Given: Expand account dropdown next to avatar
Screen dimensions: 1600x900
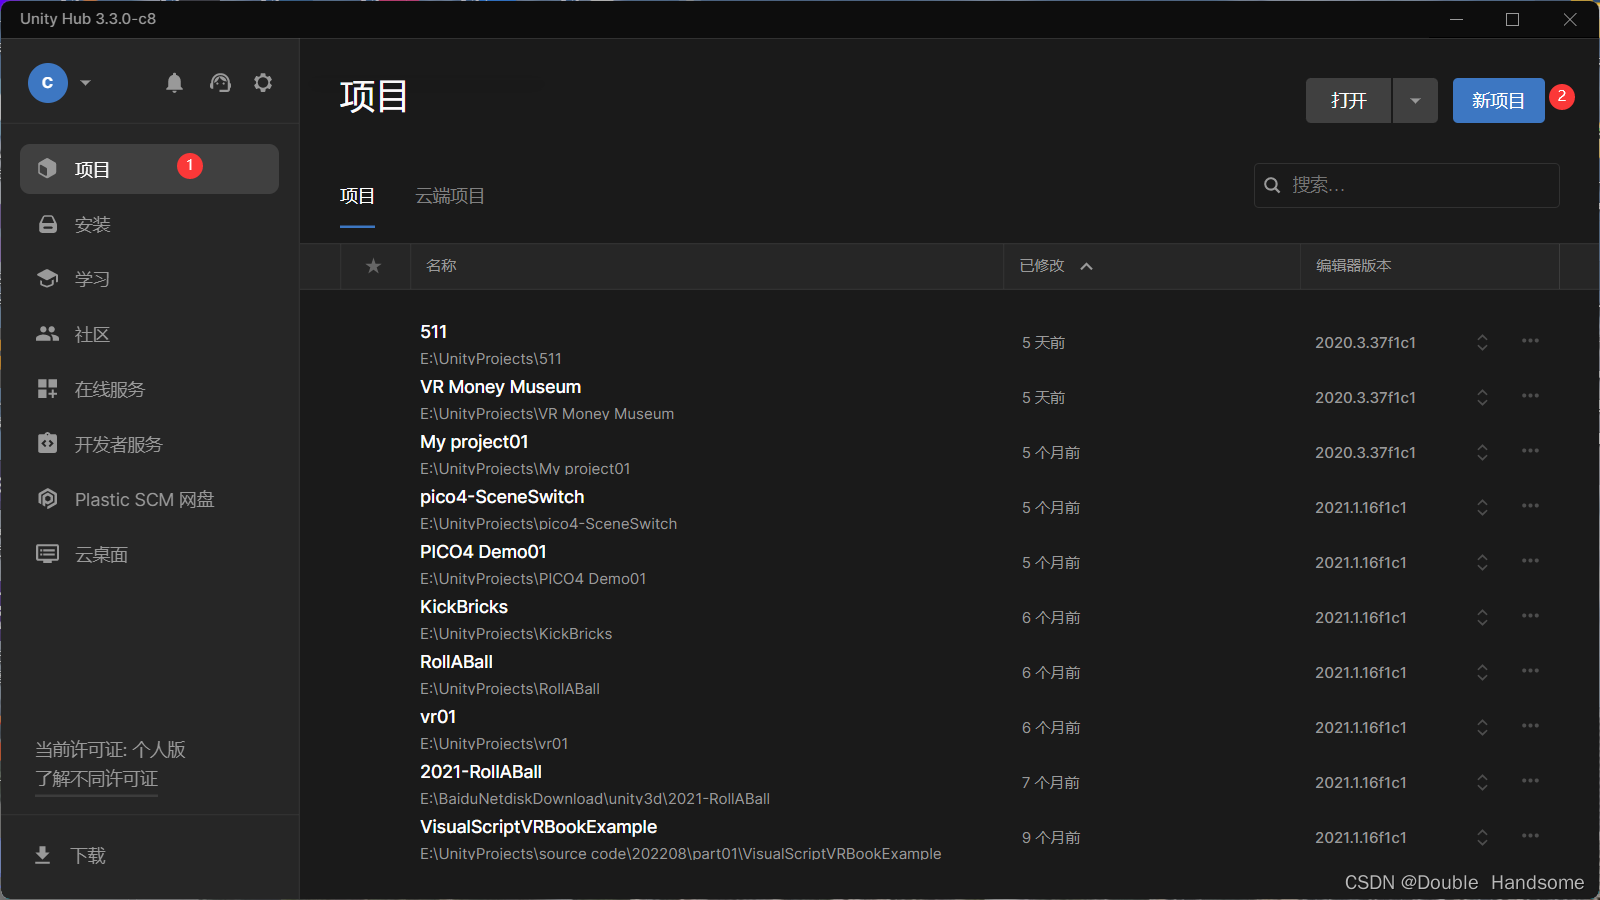Looking at the screenshot, I should pyautogui.click(x=86, y=83).
